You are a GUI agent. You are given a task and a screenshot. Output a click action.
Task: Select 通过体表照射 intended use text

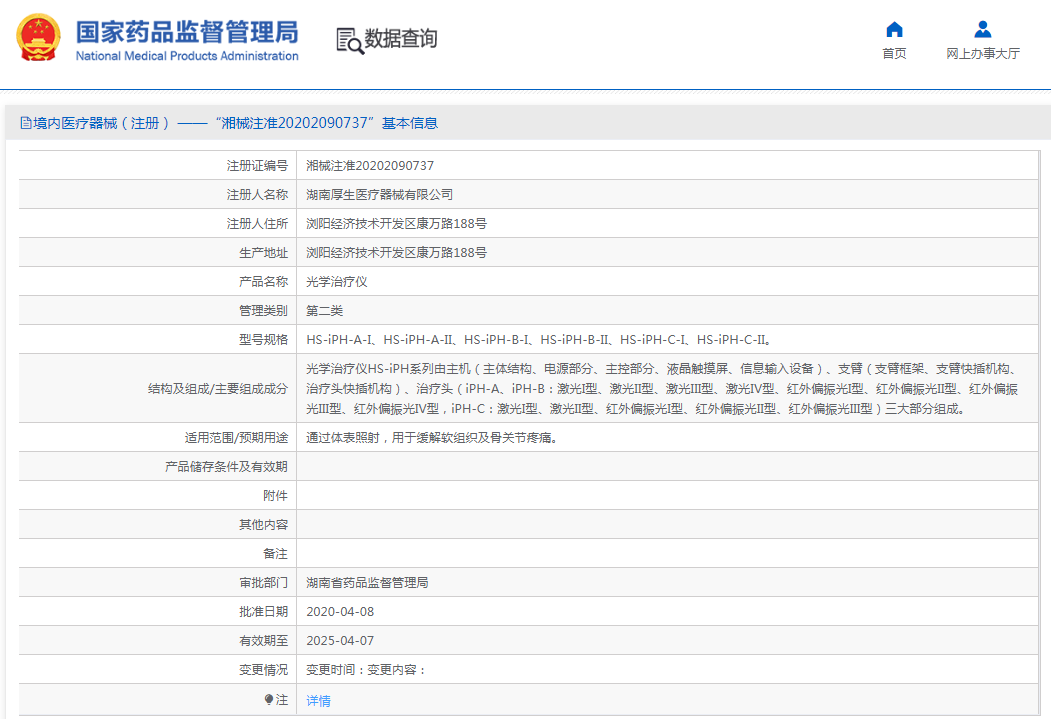[x=432, y=438]
